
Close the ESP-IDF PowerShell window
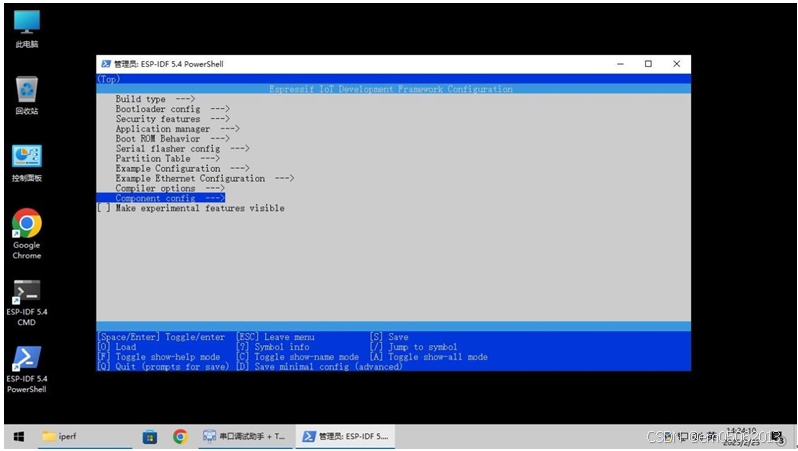(x=676, y=64)
